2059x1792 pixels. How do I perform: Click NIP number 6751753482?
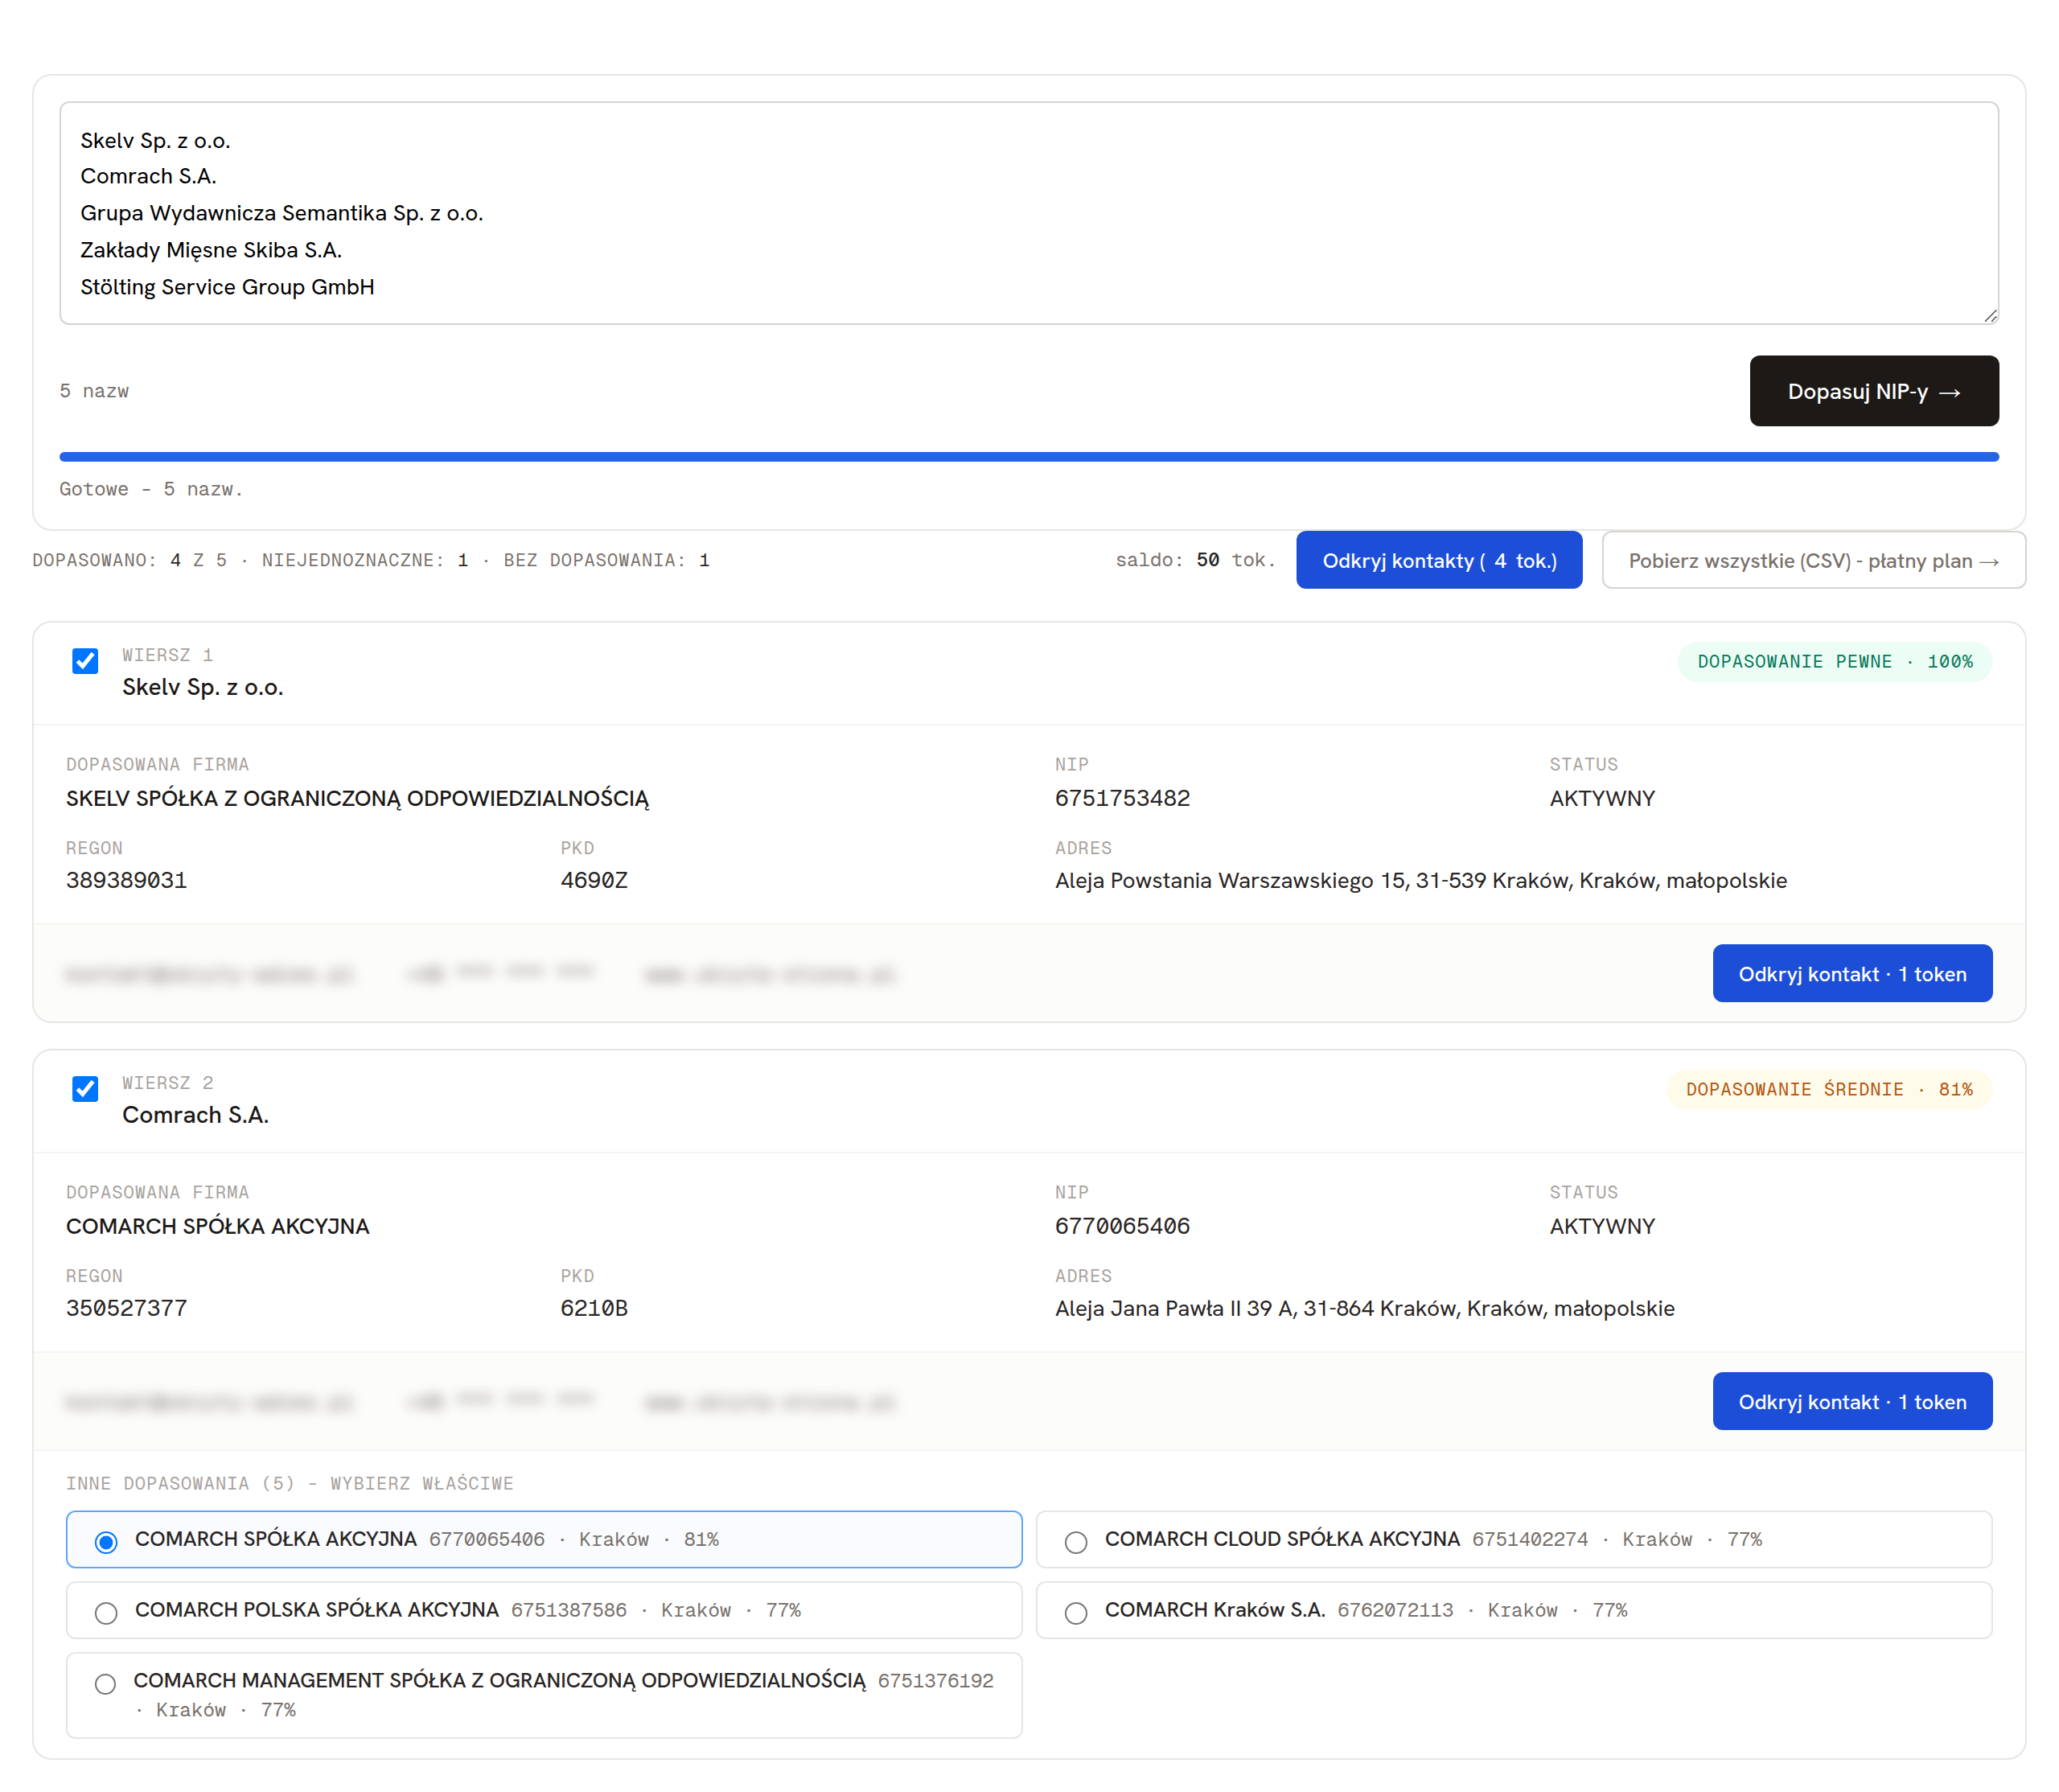tap(1122, 798)
